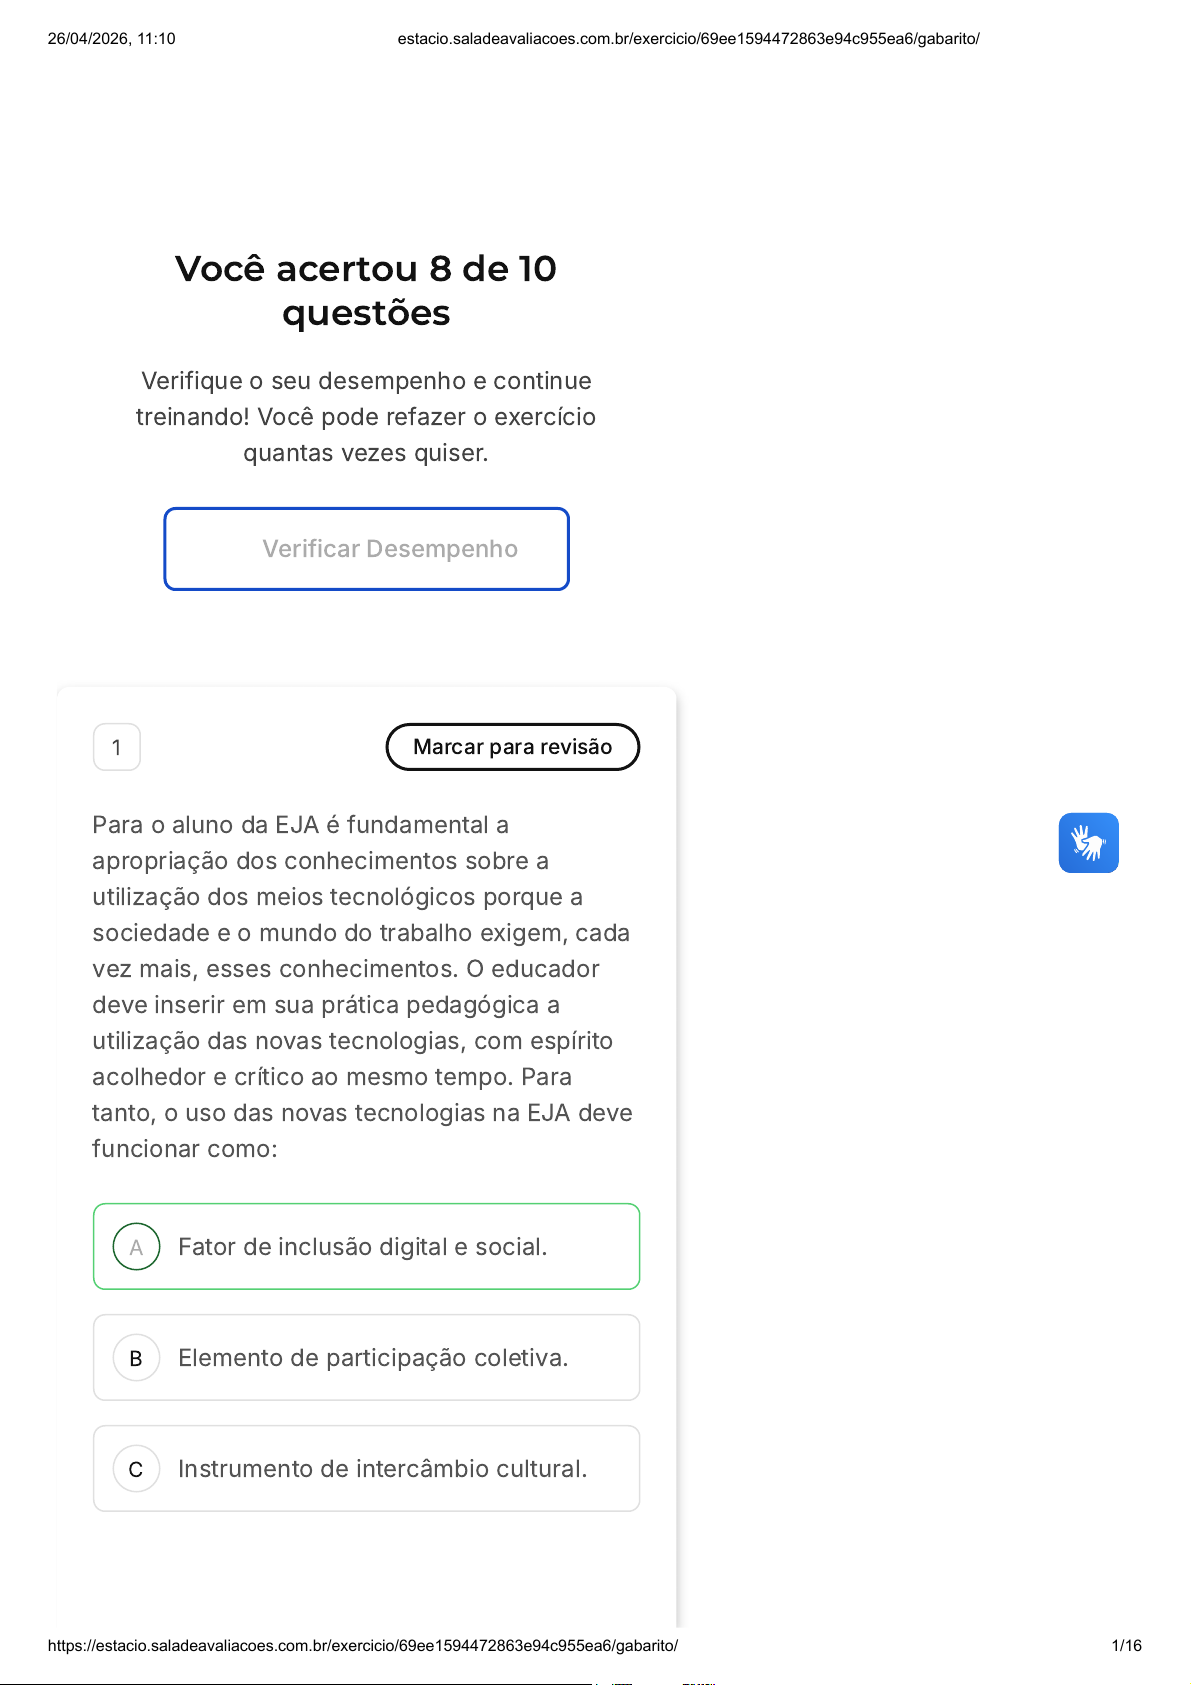This screenshot has height=1685, width=1191.
Task: Choose answer text 'Instrumento de intercâmbio cultural'
Action: click(382, 1469)
